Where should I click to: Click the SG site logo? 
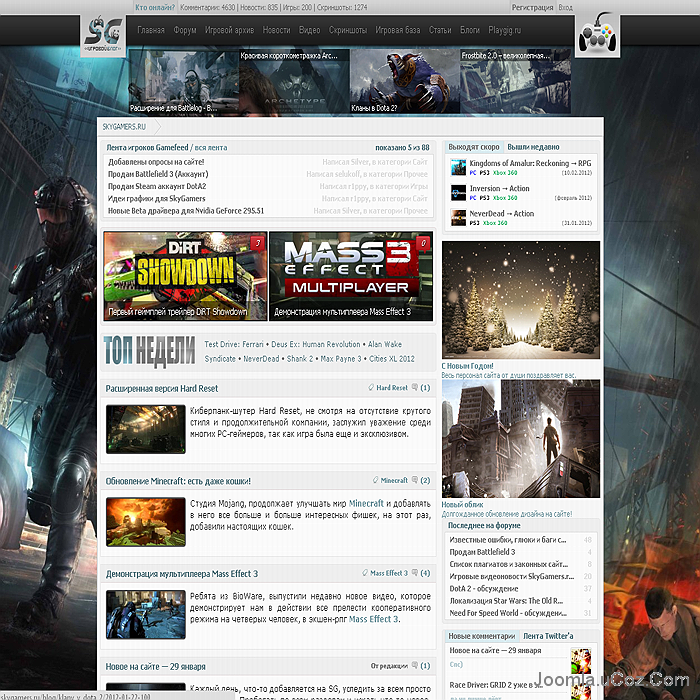point(103,35)
